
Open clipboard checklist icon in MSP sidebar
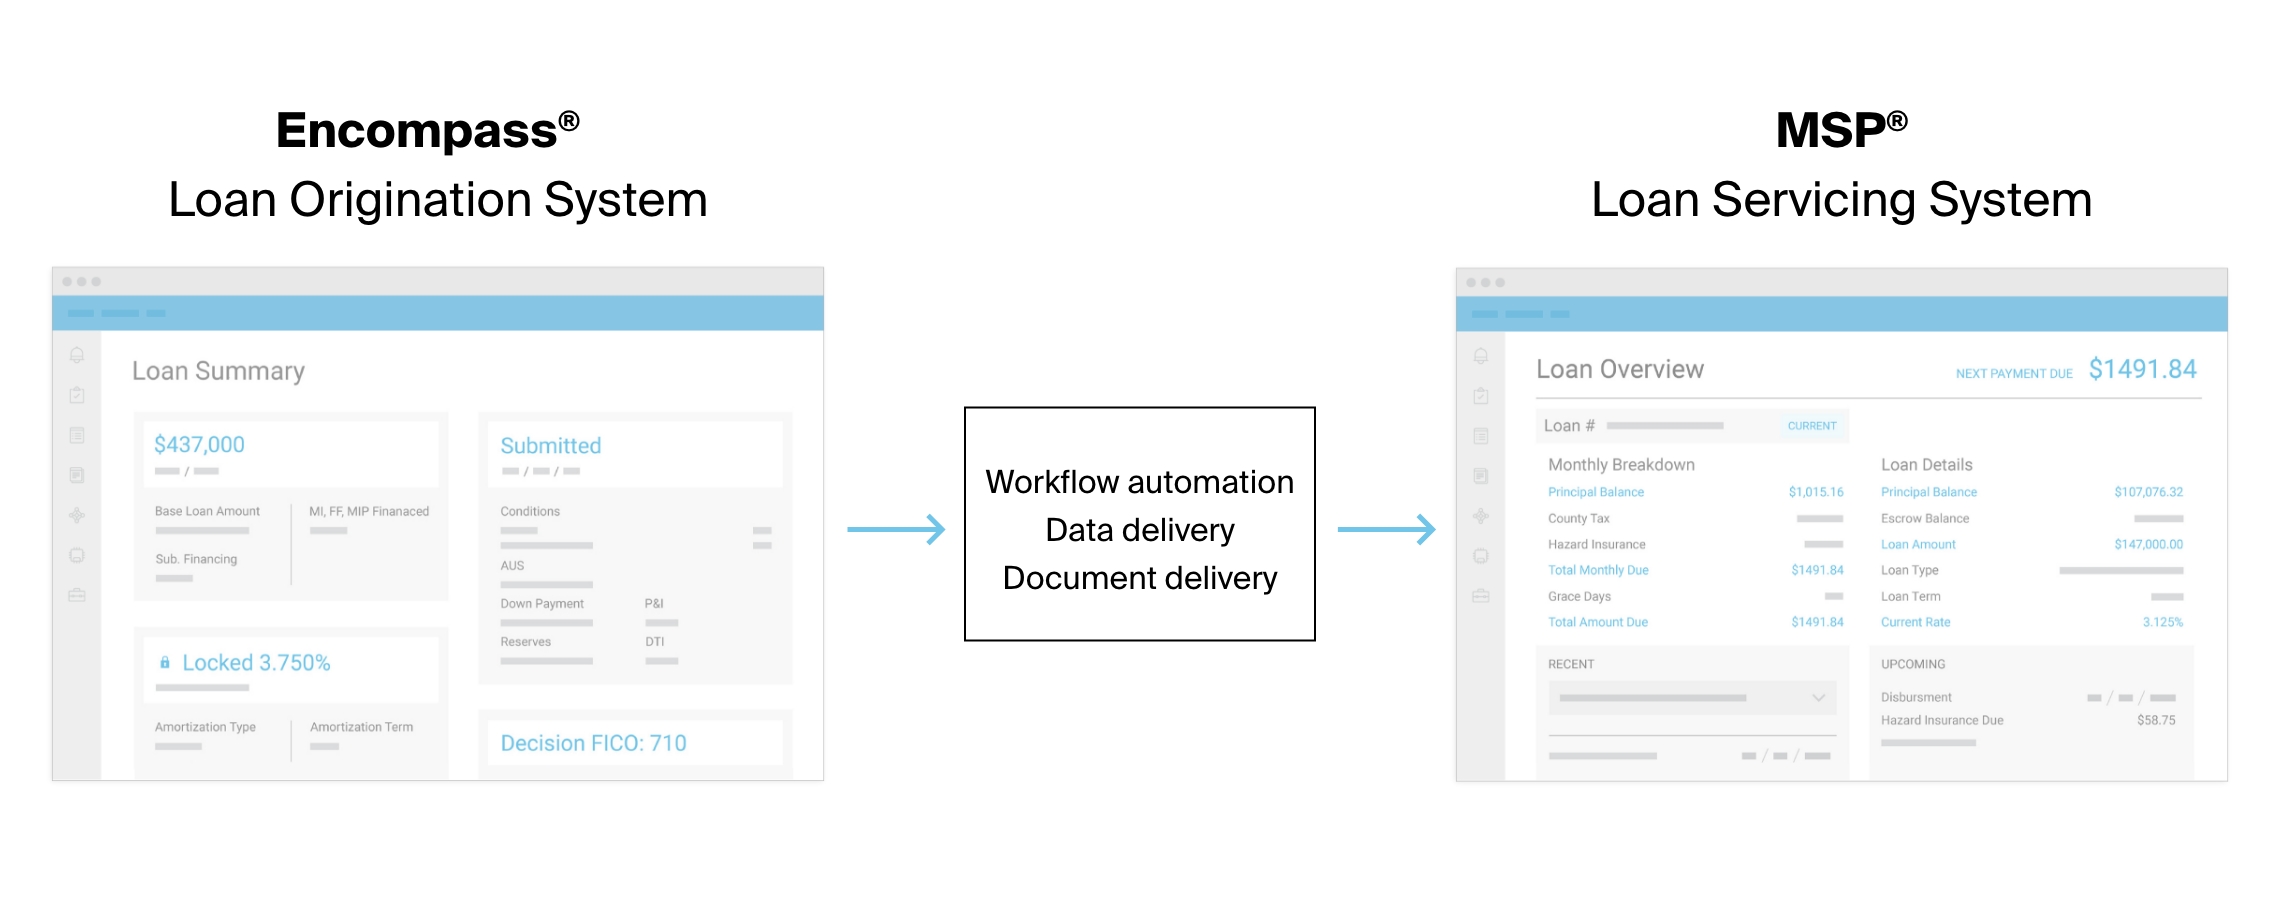(1481, 396)
